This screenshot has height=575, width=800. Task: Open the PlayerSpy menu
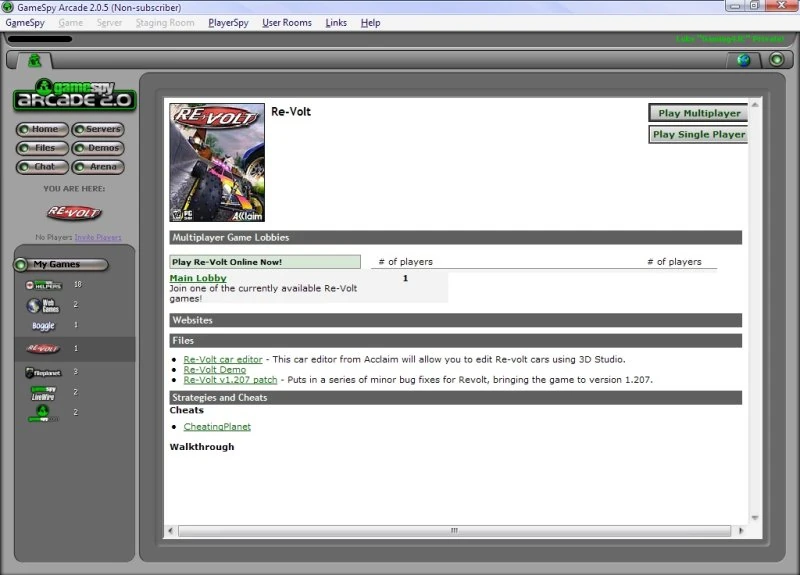coord(228,23)
